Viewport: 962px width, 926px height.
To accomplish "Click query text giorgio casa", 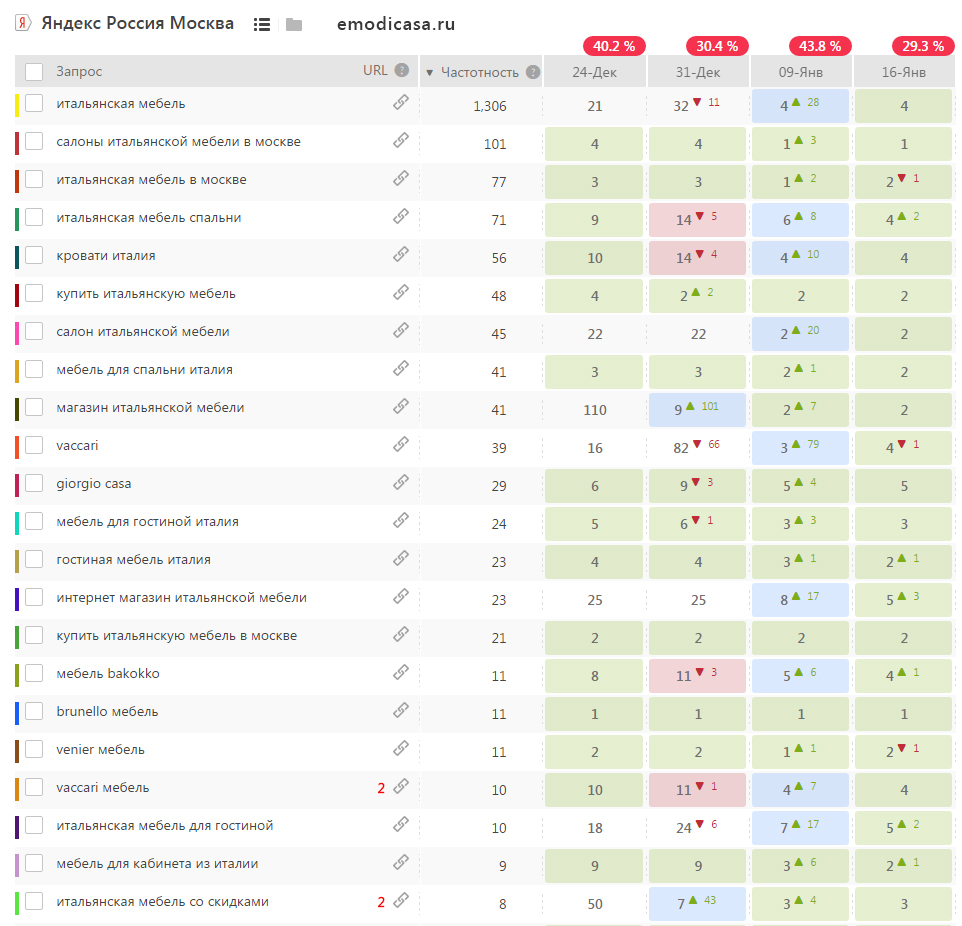I will tap(93, 484).
